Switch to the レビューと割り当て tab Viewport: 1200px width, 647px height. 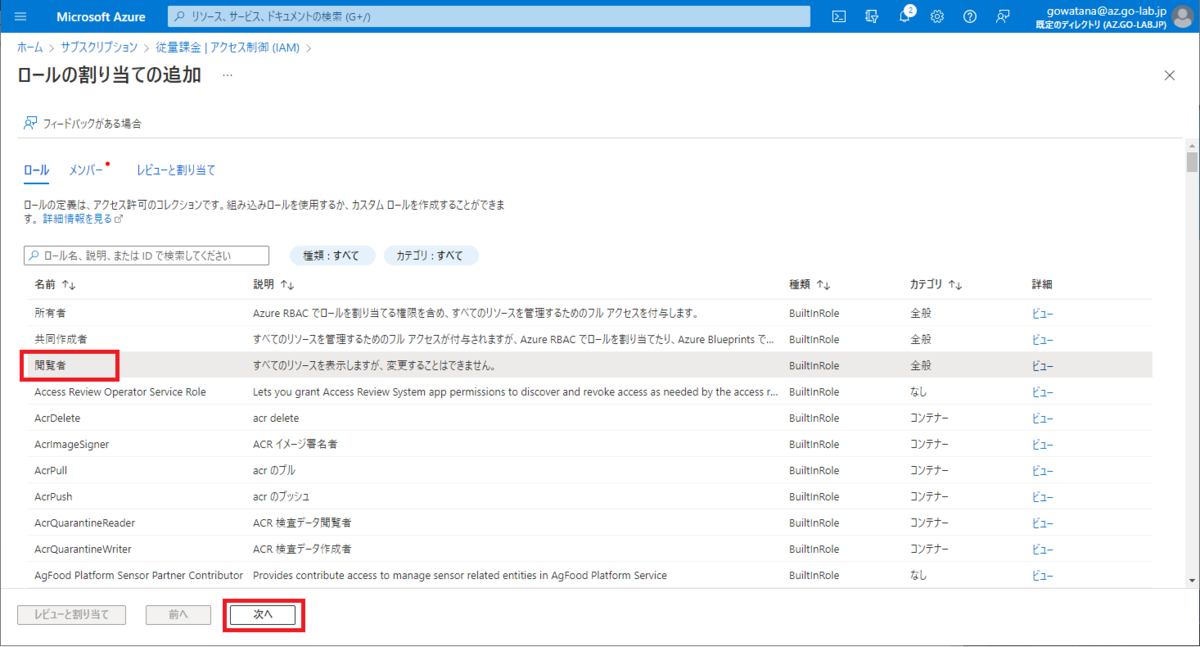click(176, 170)
